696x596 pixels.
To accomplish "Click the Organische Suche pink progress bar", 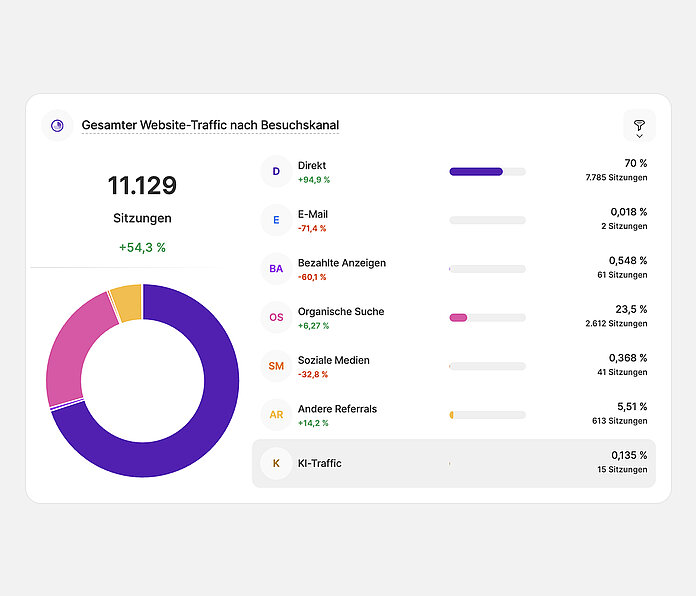I will (x=459, y=317).
